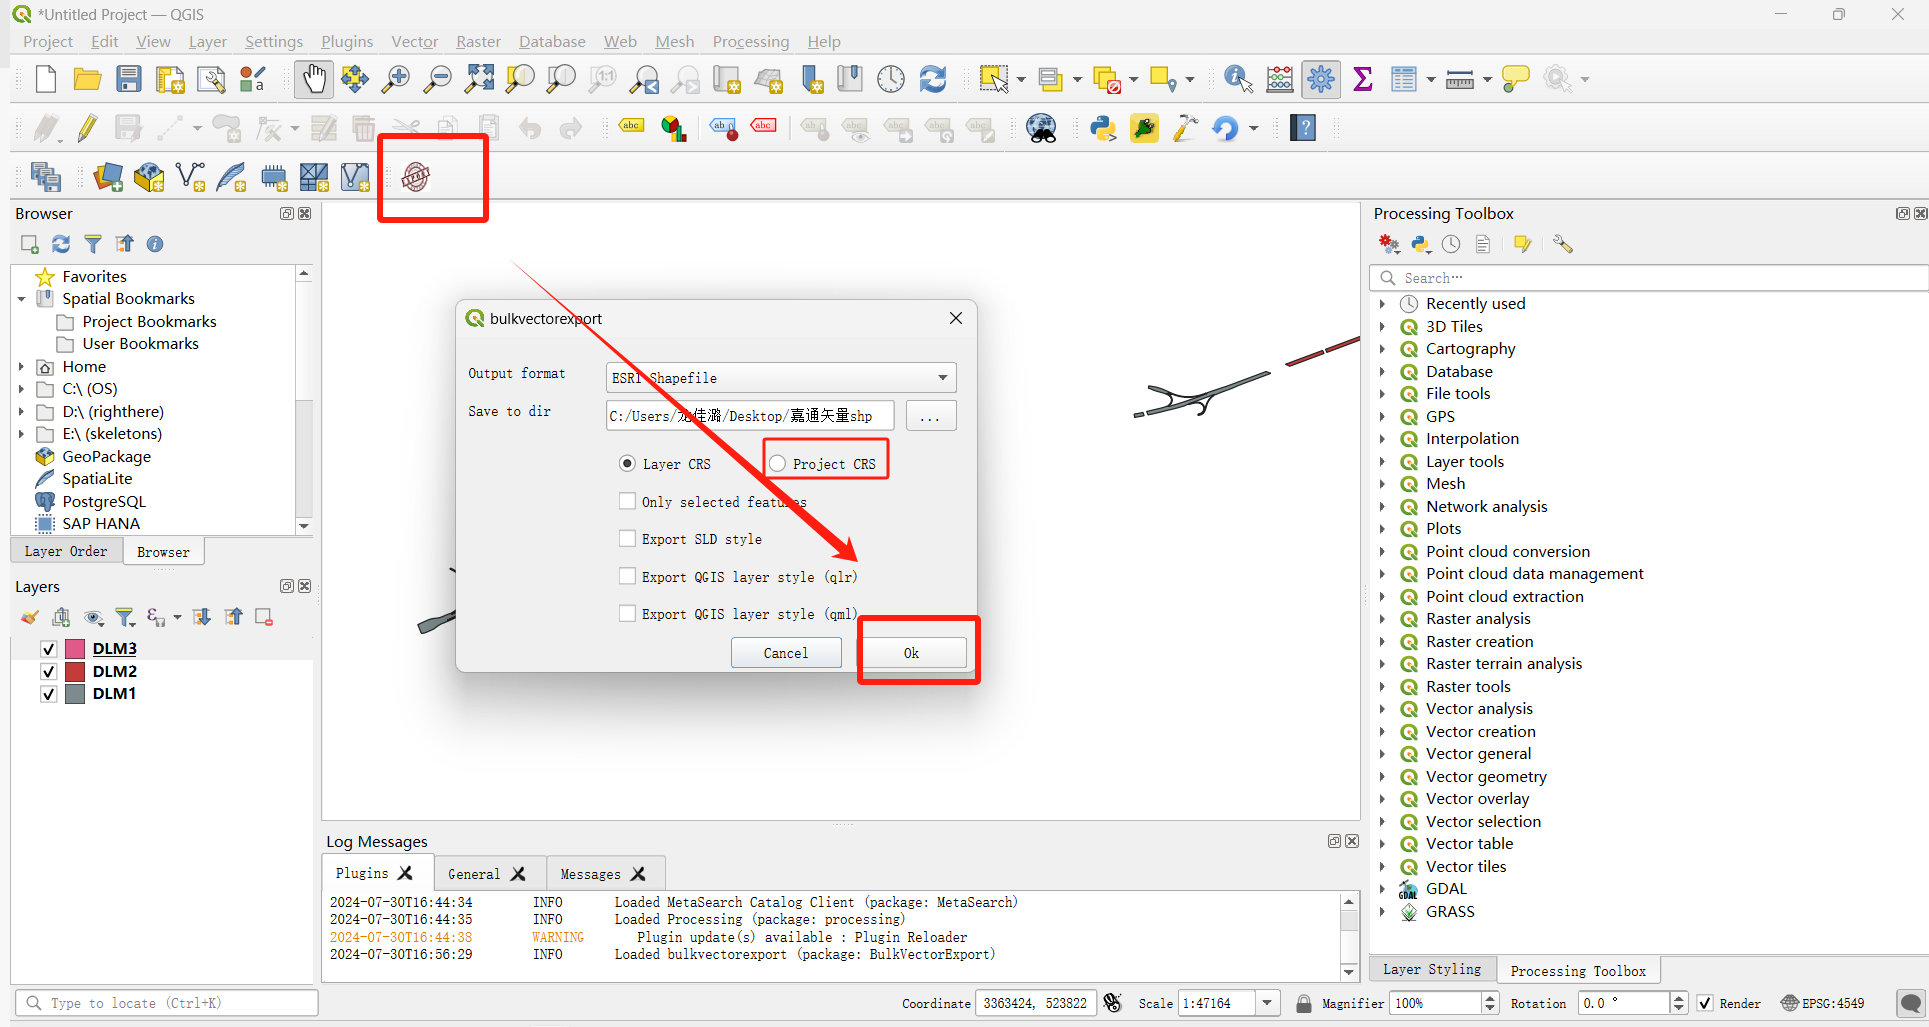
Task: Click the Refresh map canvas icon
Action: tap(932, 79)
